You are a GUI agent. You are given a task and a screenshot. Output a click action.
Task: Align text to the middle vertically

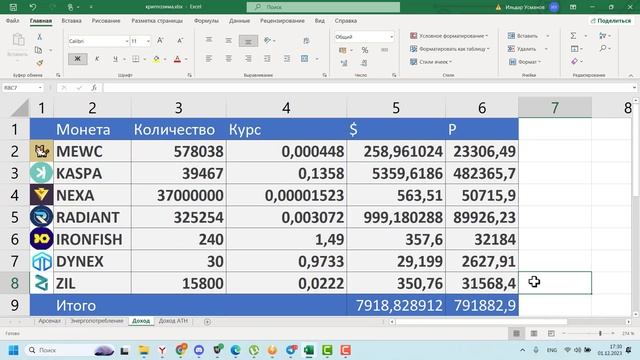pyautogui.click(x=229, y=40)
